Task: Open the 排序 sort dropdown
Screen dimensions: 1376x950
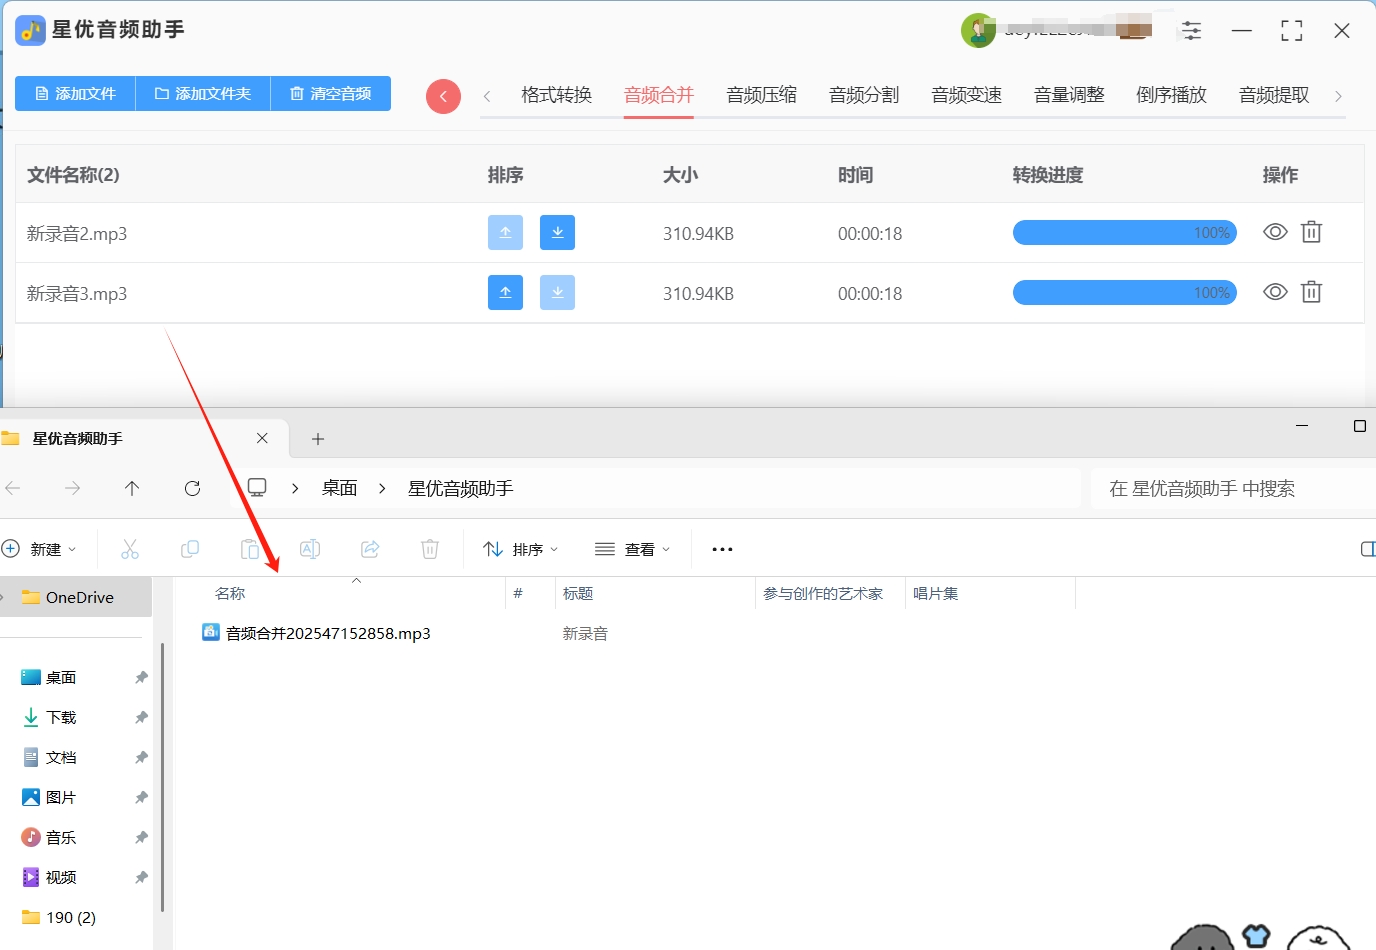Action: point(520,549)
